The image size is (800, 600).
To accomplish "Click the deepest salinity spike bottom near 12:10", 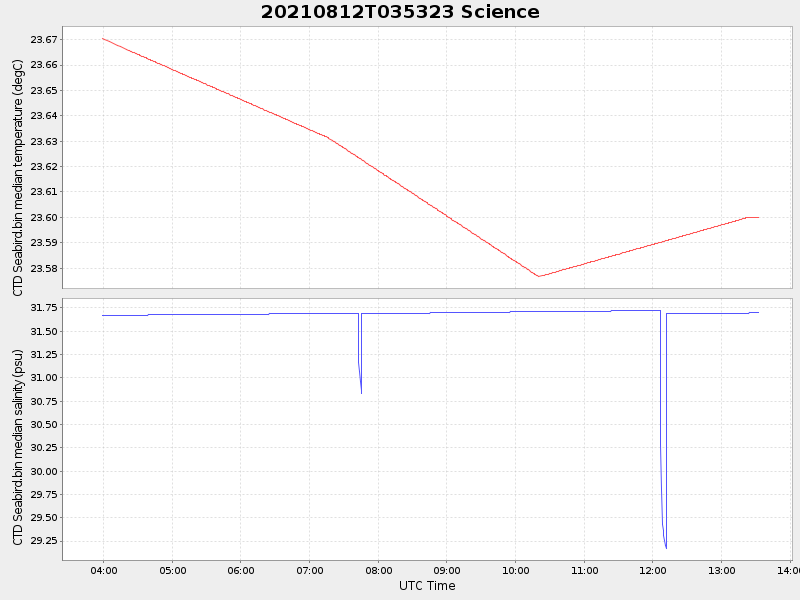I will (666, 548).
